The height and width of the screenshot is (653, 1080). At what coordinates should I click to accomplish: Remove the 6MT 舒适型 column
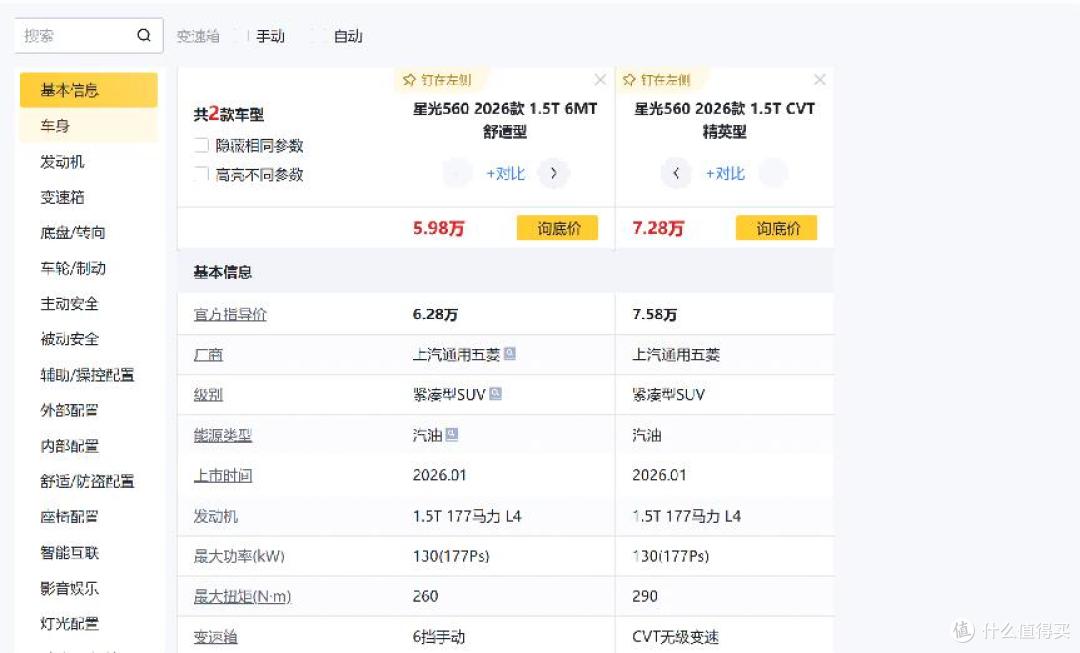click(600, 80)
